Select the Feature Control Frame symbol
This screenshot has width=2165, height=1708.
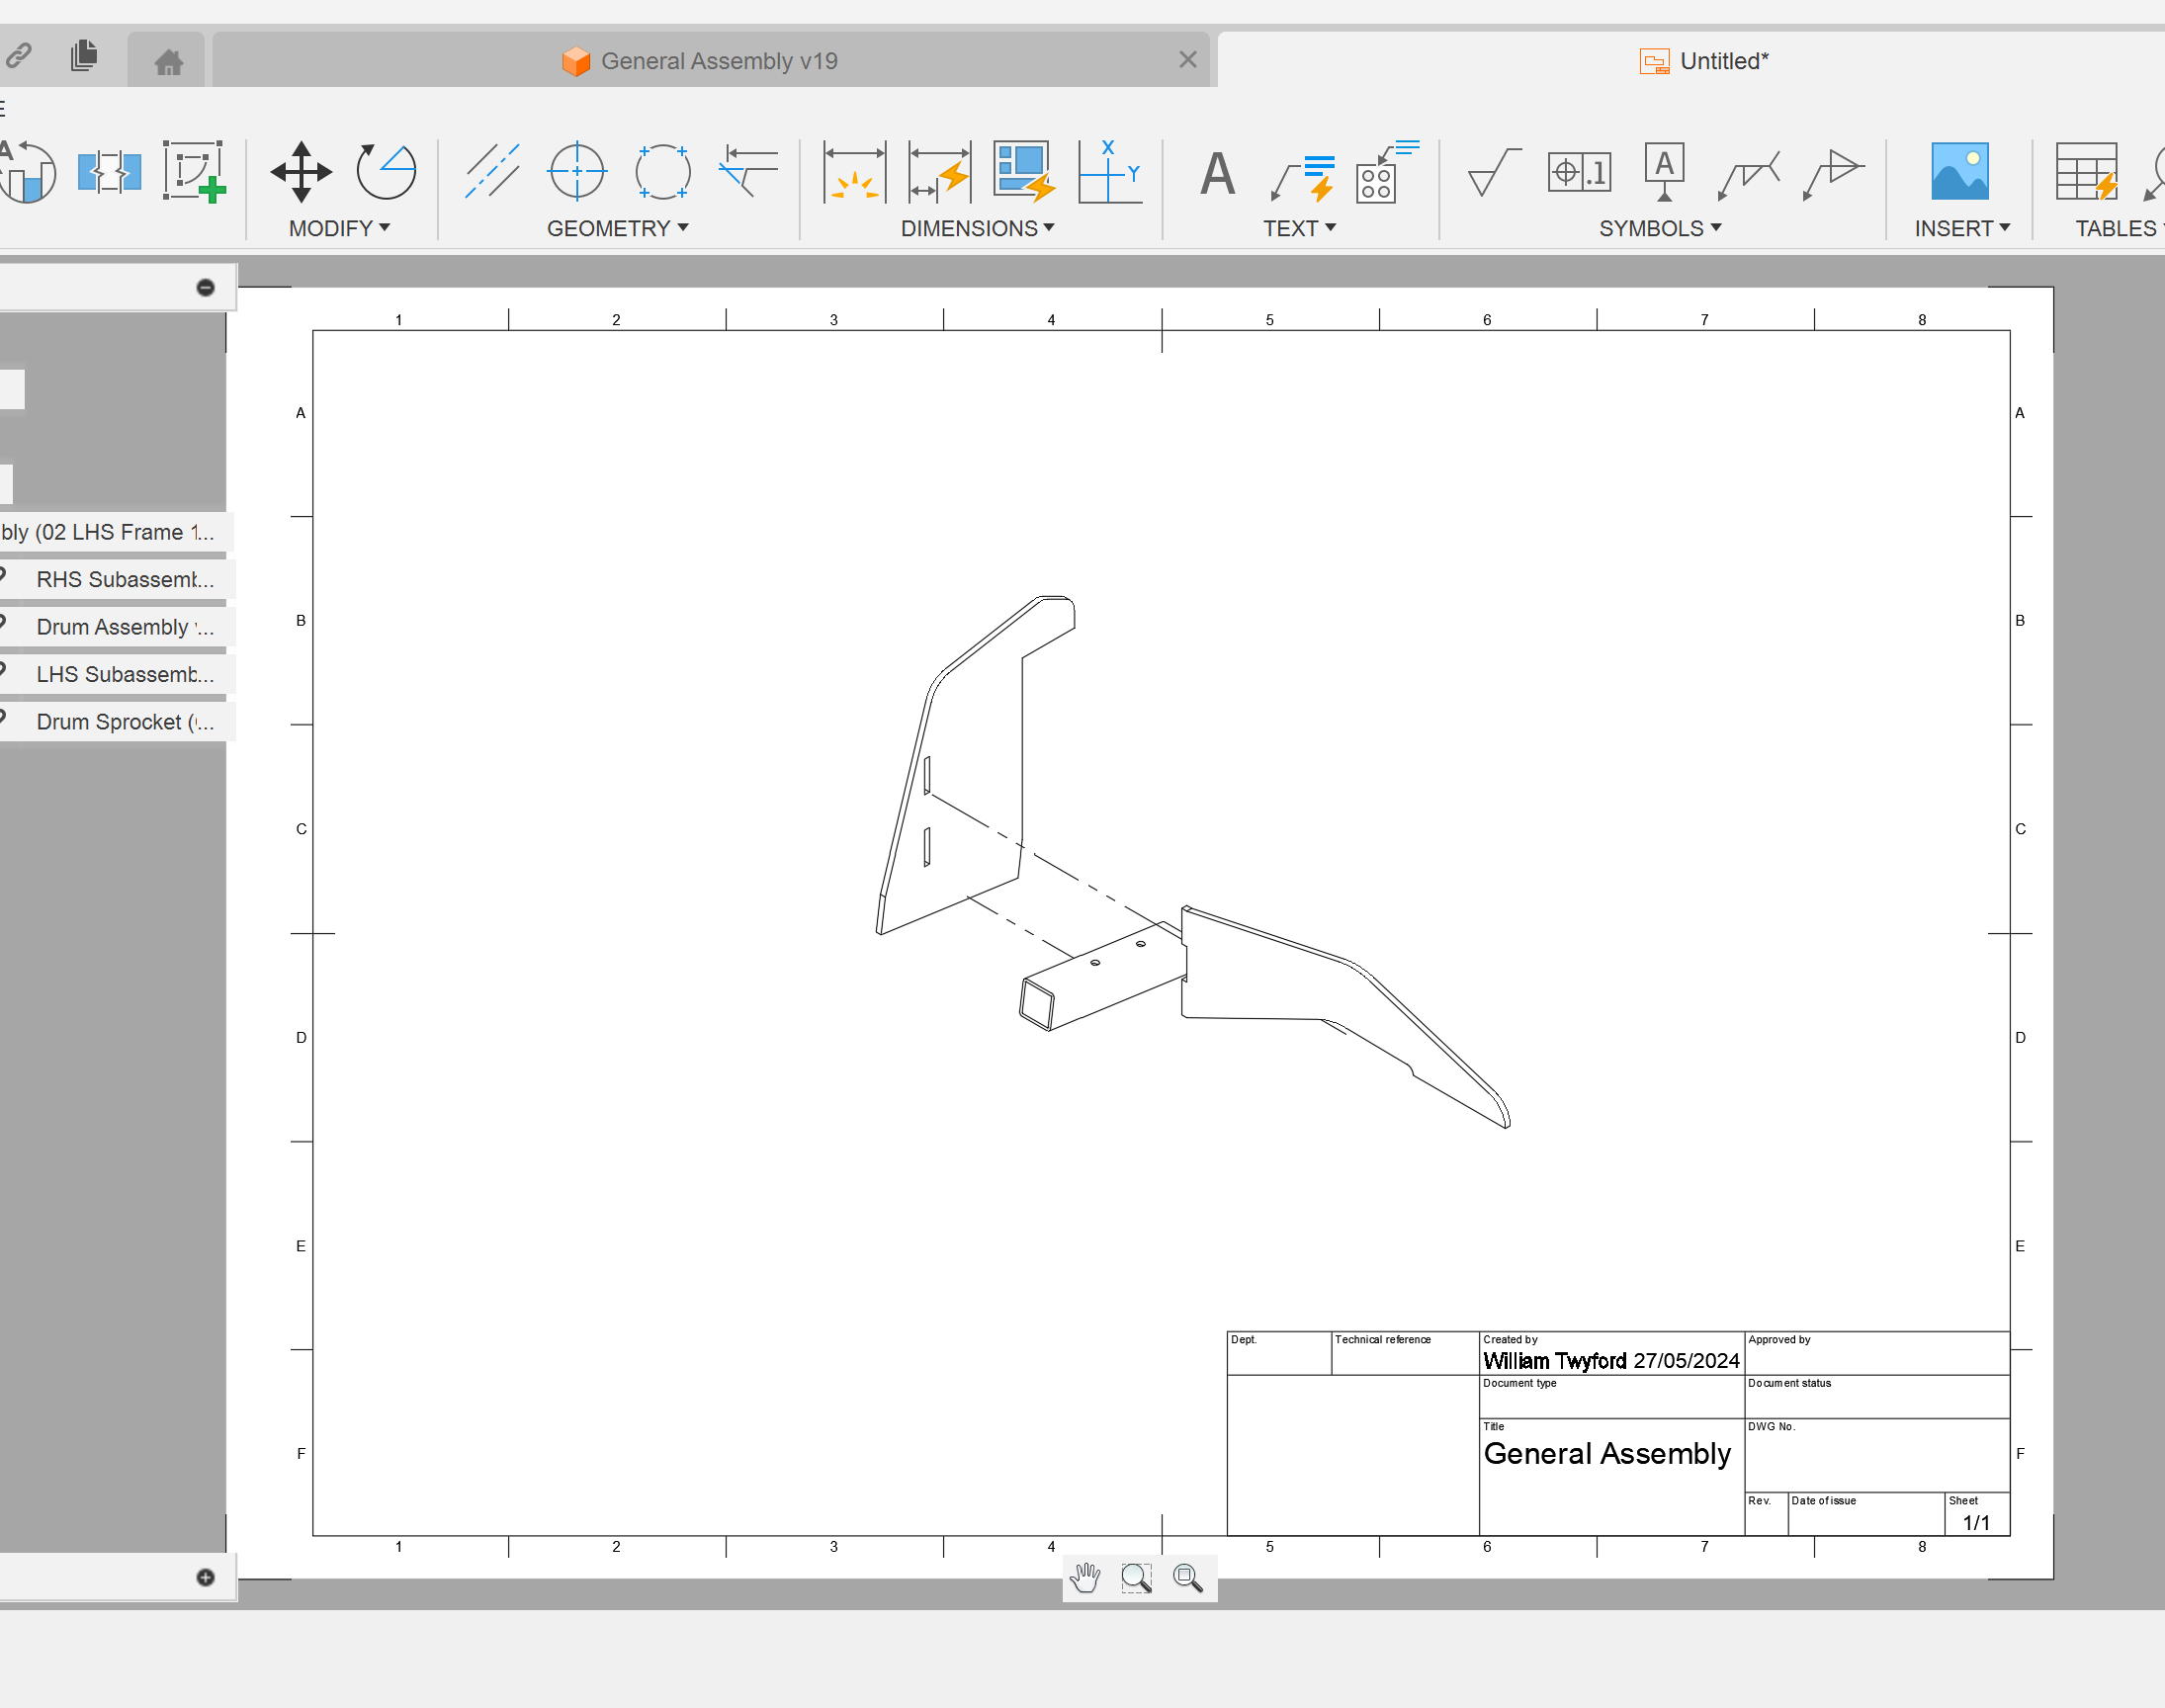1579,172
